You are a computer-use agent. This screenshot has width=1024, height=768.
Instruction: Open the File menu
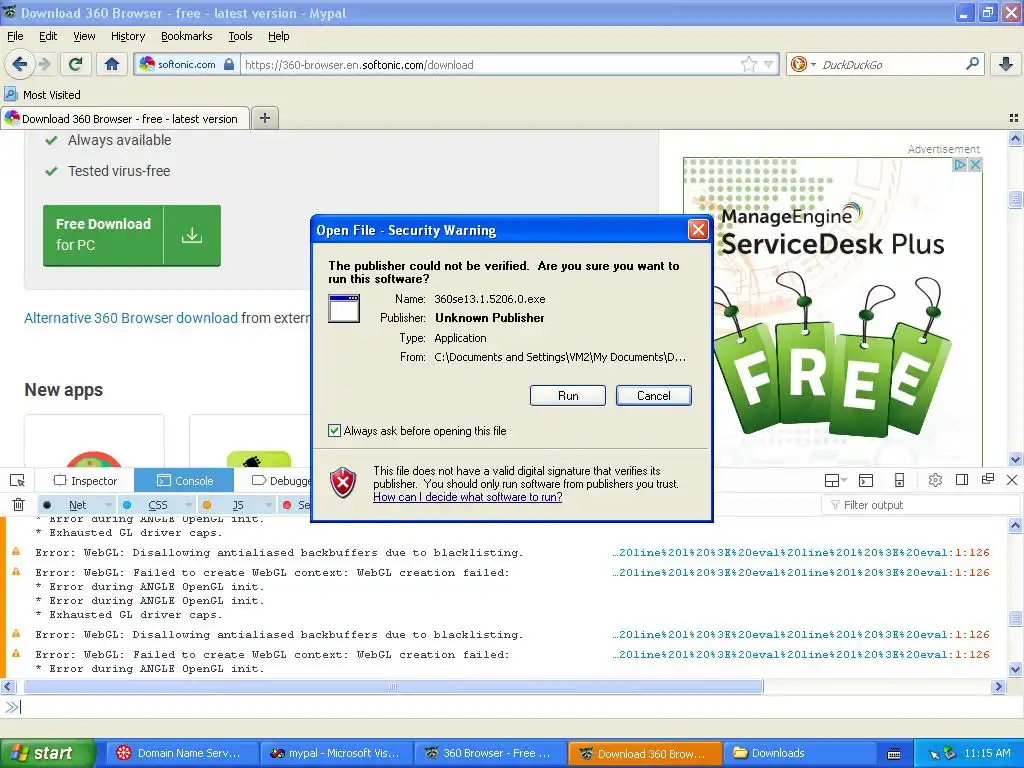(x=15, y=36)
